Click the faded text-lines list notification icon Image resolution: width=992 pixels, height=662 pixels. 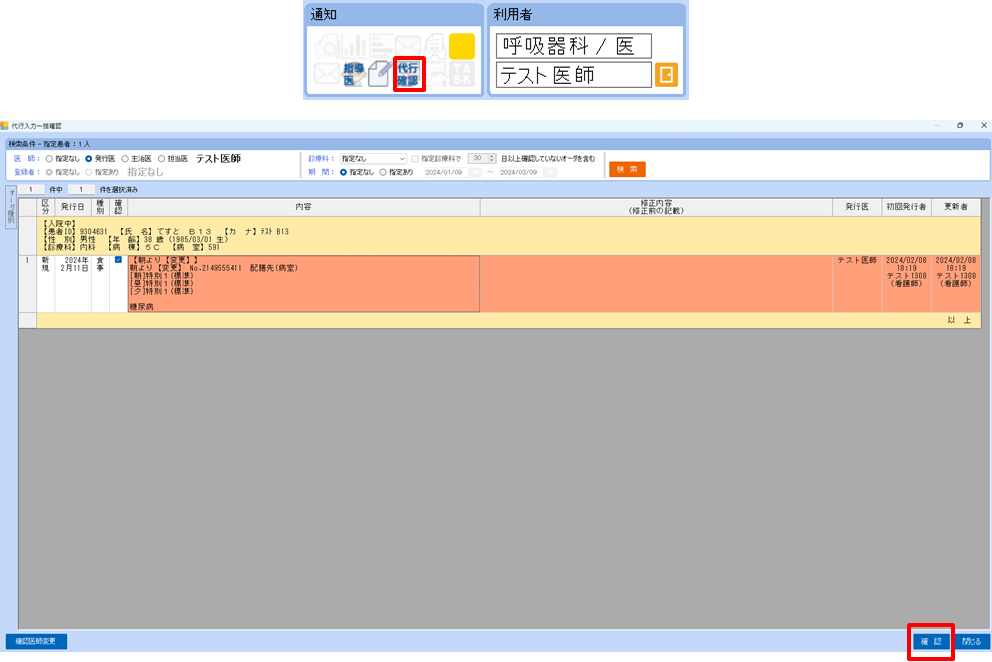point(381,46)
